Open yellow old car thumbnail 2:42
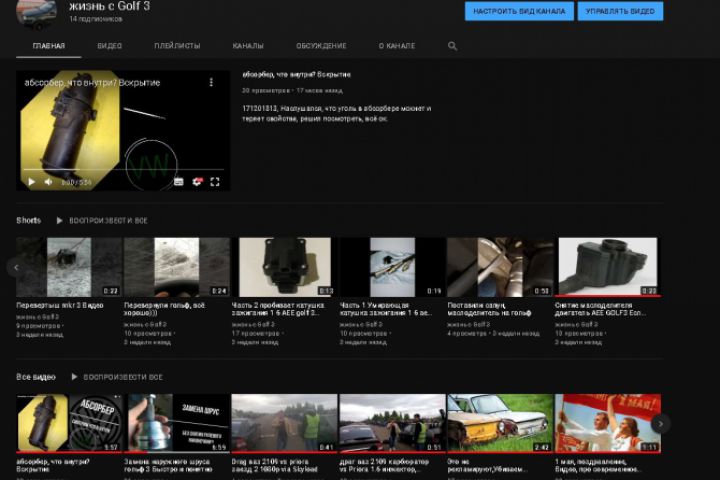 [x=501, y=424]
